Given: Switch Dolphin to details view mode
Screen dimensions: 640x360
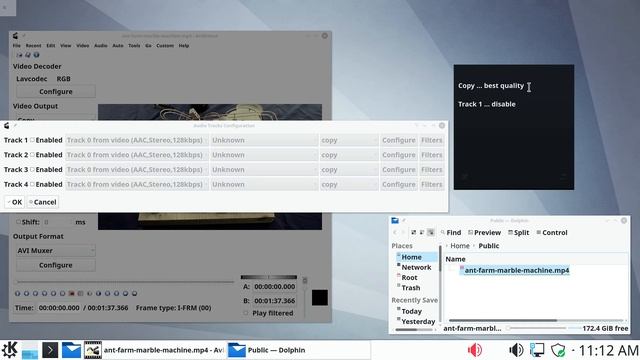Looking at the screenshot, I should (x=431, y=232).
